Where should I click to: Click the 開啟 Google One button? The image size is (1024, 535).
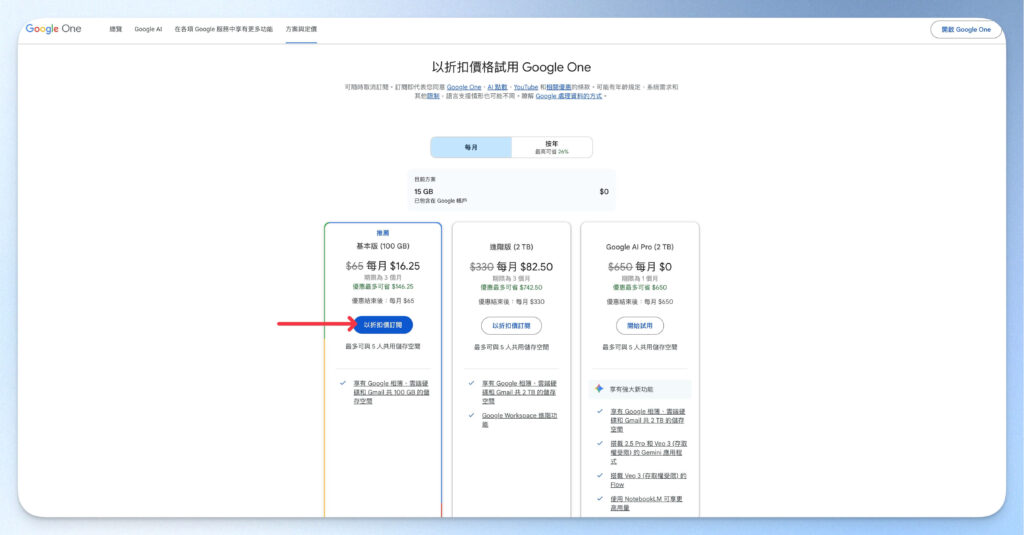pos(966,29)
